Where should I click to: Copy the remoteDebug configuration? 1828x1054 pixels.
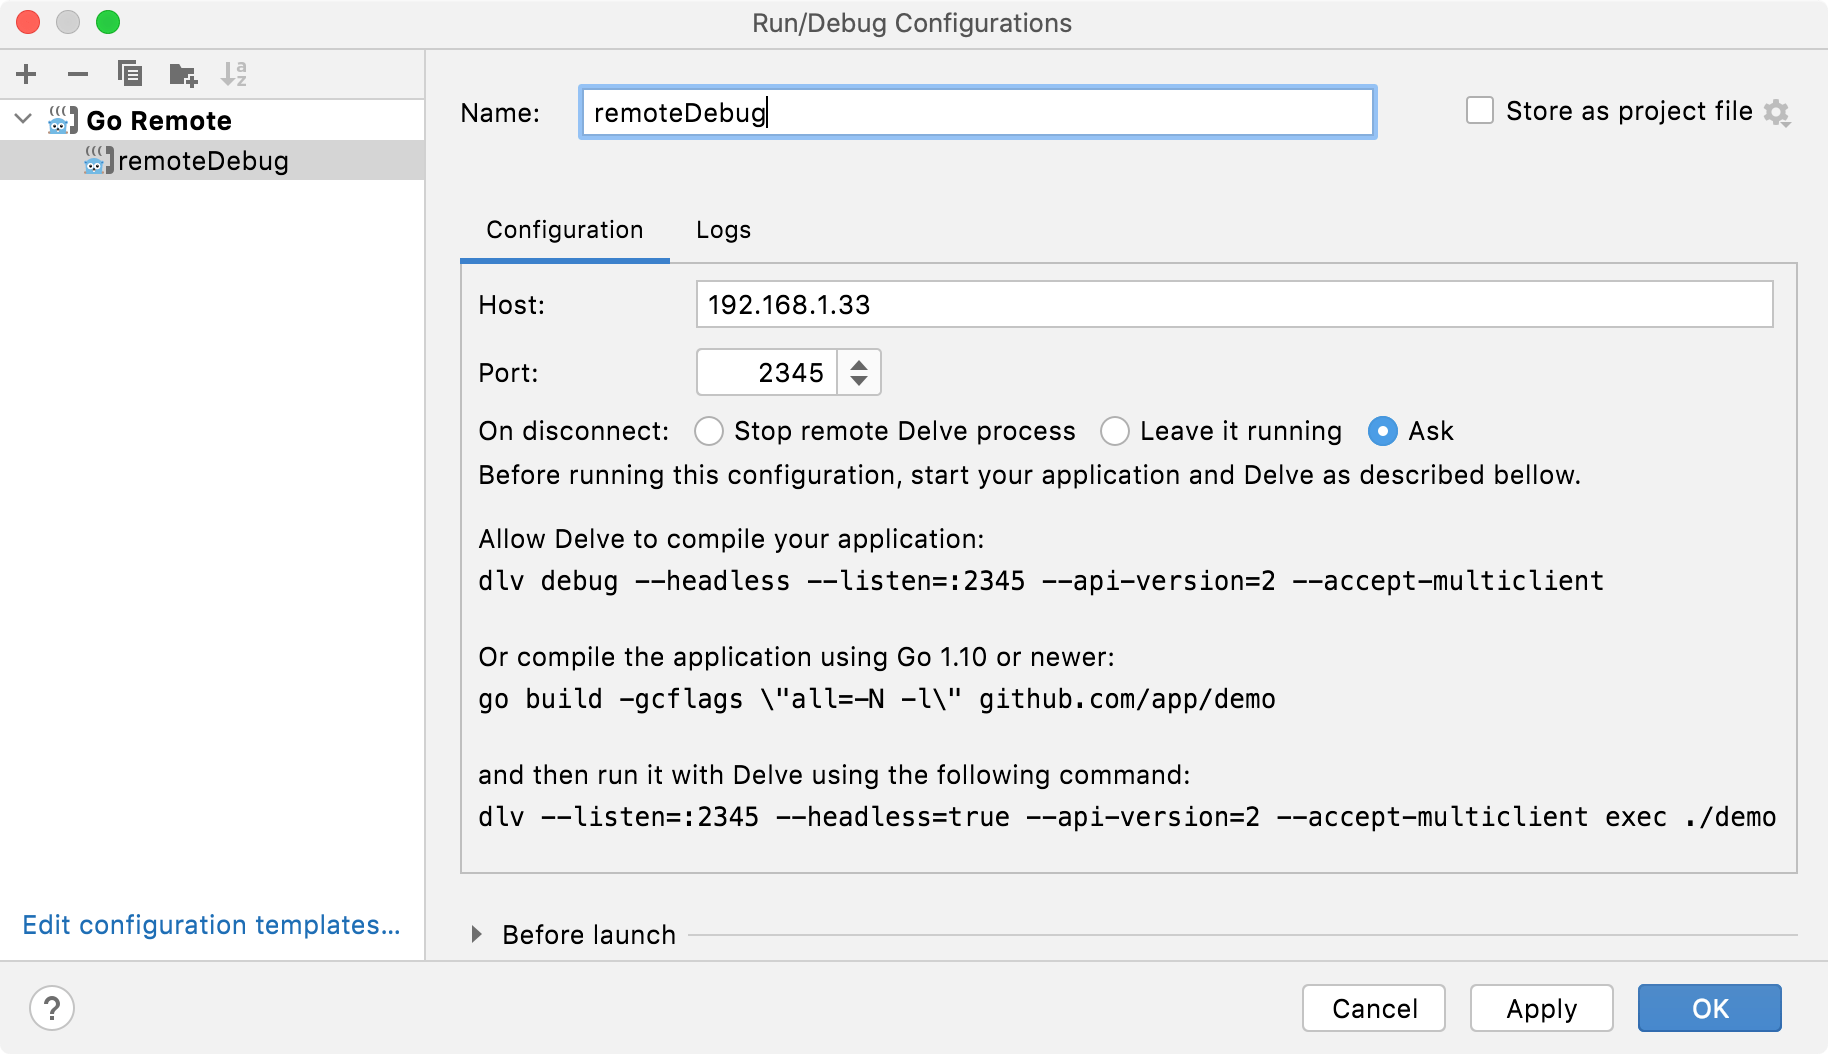130,73
